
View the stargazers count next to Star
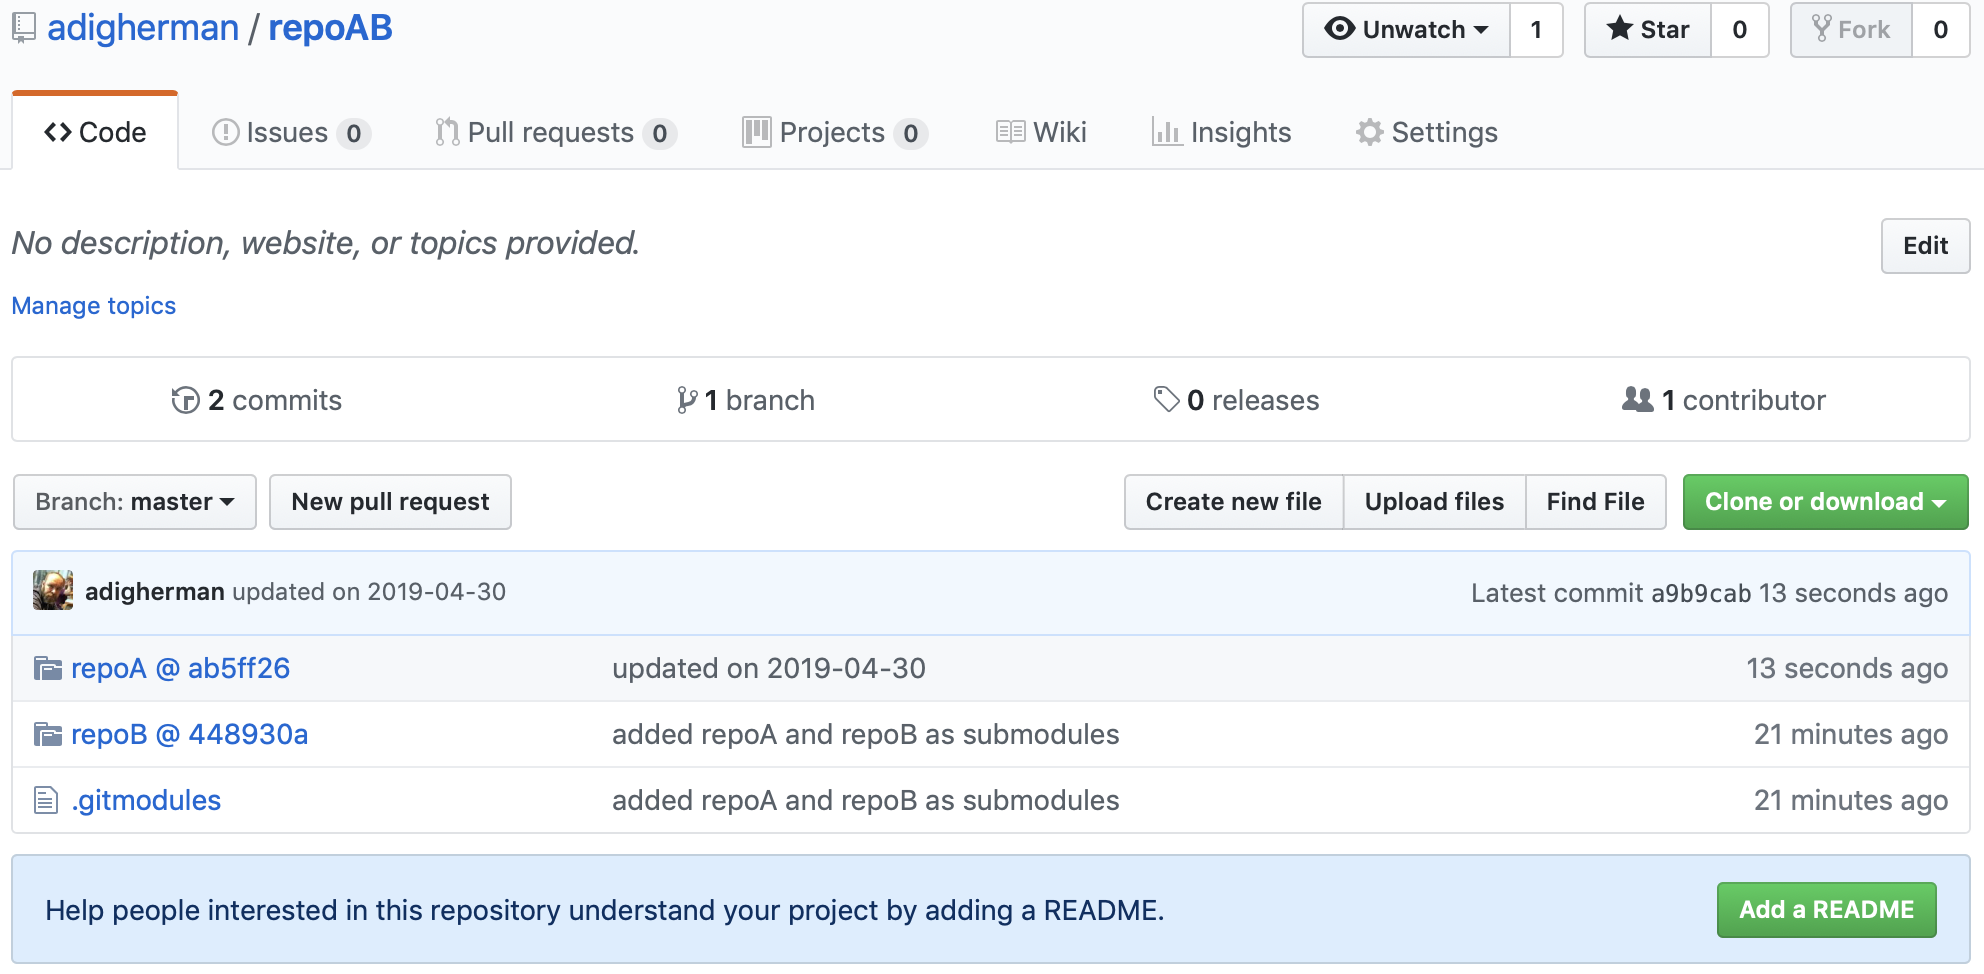pos(1740,30)
